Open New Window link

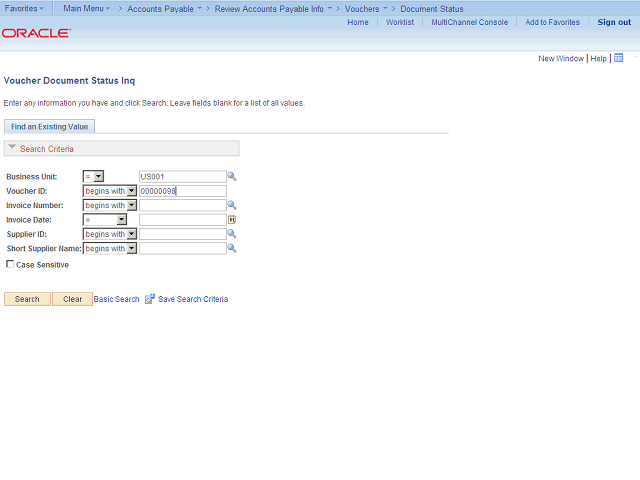561,58
